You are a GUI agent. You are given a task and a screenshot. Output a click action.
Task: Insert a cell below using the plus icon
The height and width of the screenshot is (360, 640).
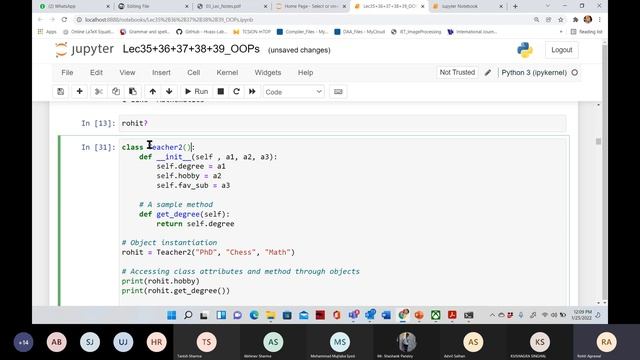pos(80,91)
